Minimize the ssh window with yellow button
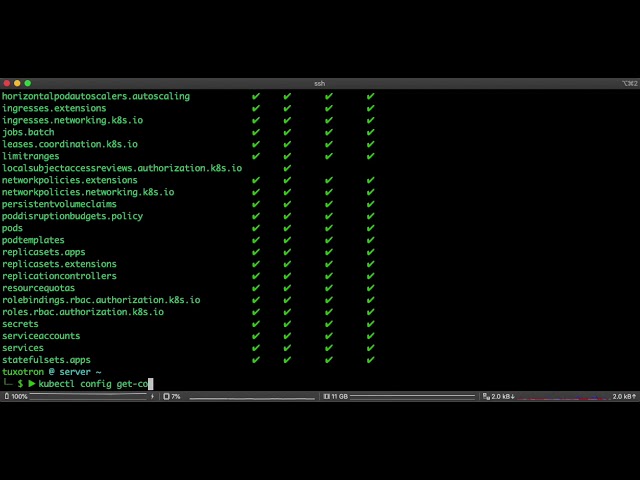640x480 pixels. (x=17, y=83)
